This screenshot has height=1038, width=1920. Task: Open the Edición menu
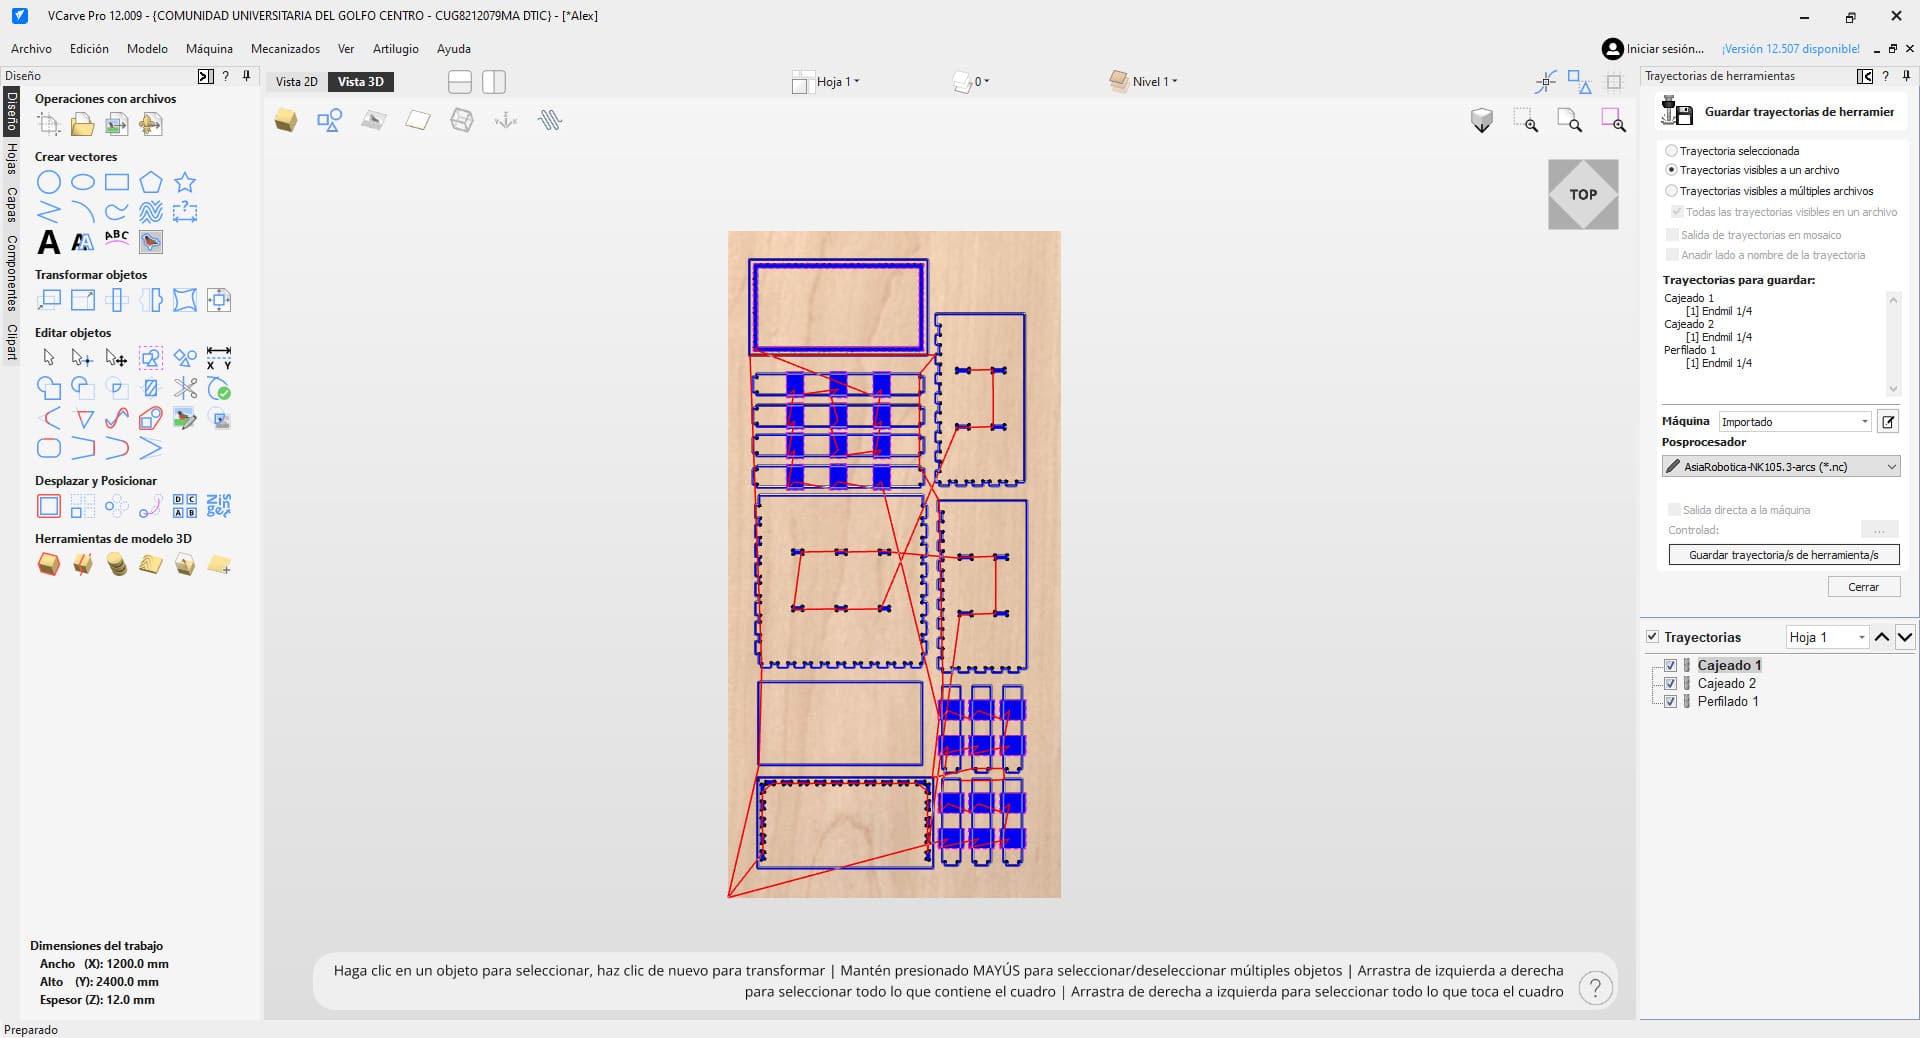point(89,48)
